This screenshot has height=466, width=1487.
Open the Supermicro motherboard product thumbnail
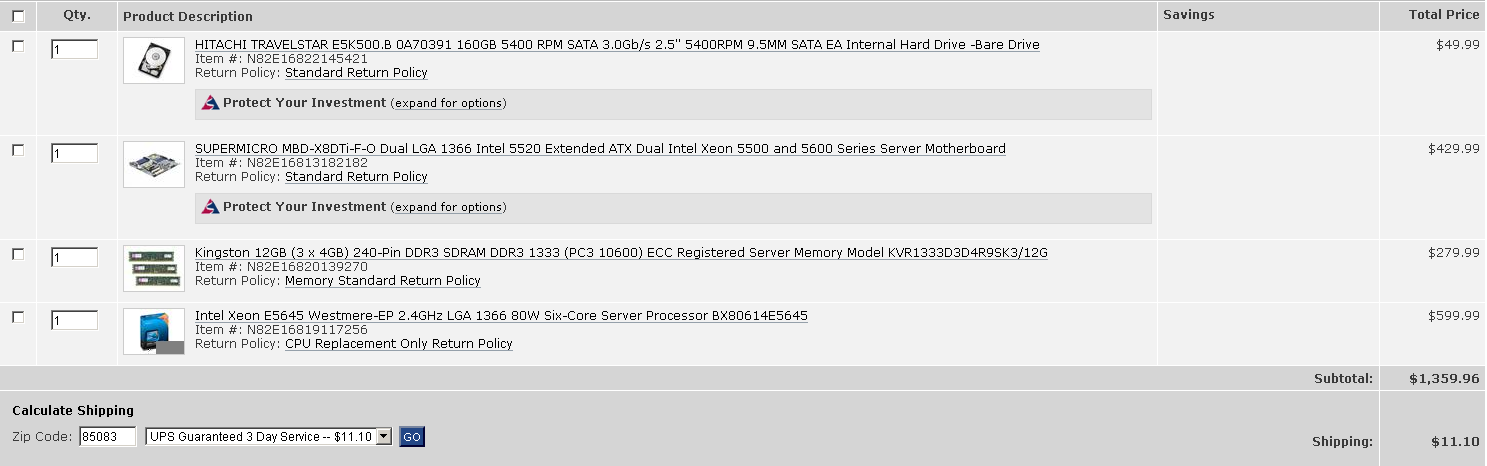pyautogui.click(x=154, y=164)
